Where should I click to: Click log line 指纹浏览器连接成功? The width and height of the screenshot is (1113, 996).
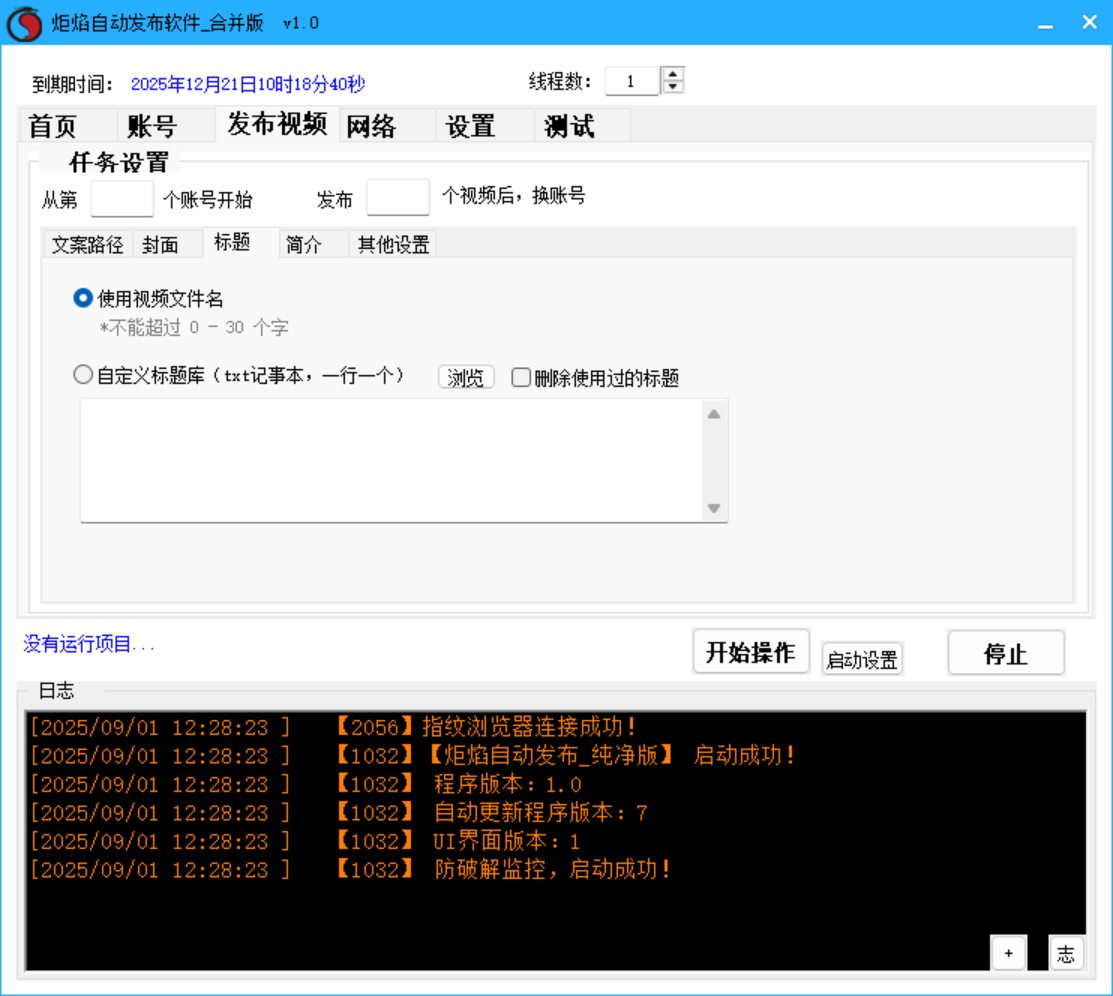(x=333, y=727)
